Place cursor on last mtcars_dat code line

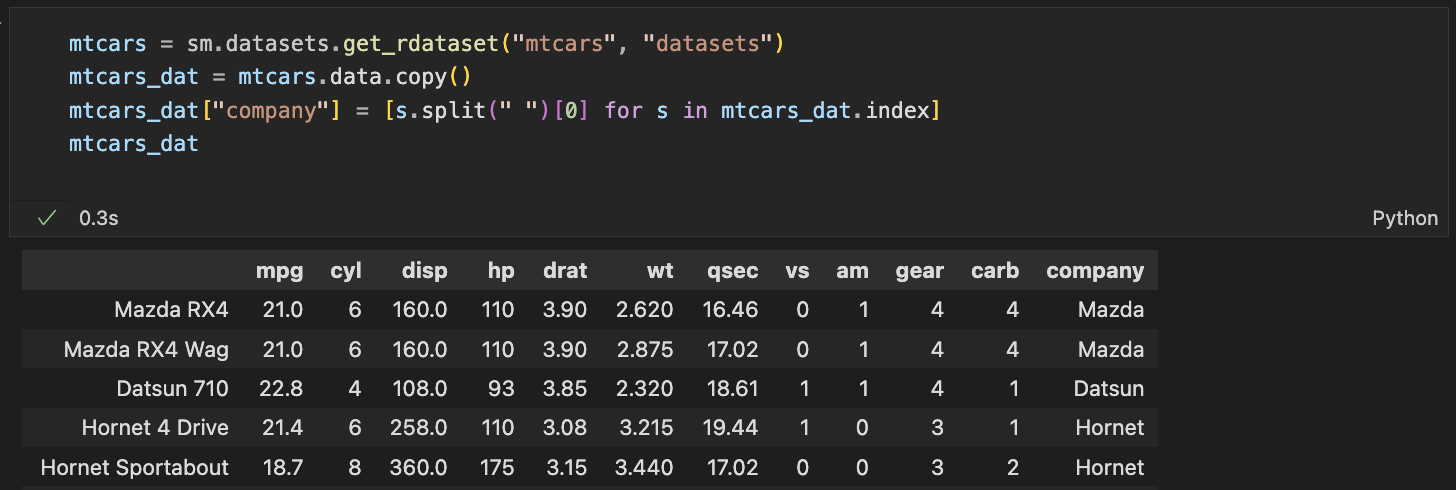click(x=134, y=143)
